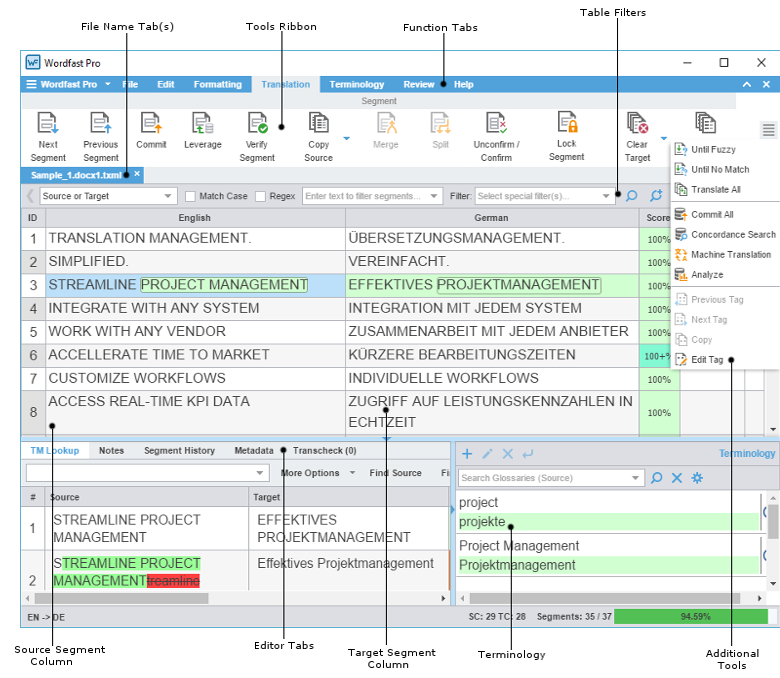Click the Verify Segment icon

[257, 123]
